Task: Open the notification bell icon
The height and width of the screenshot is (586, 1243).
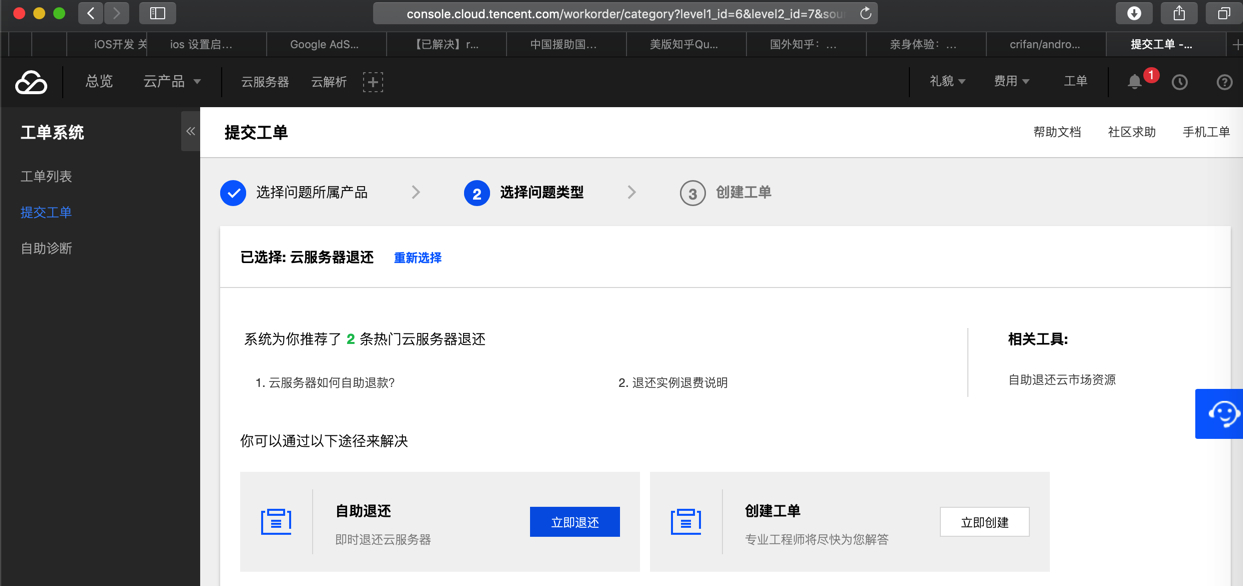Action: tap(1134, 82)
